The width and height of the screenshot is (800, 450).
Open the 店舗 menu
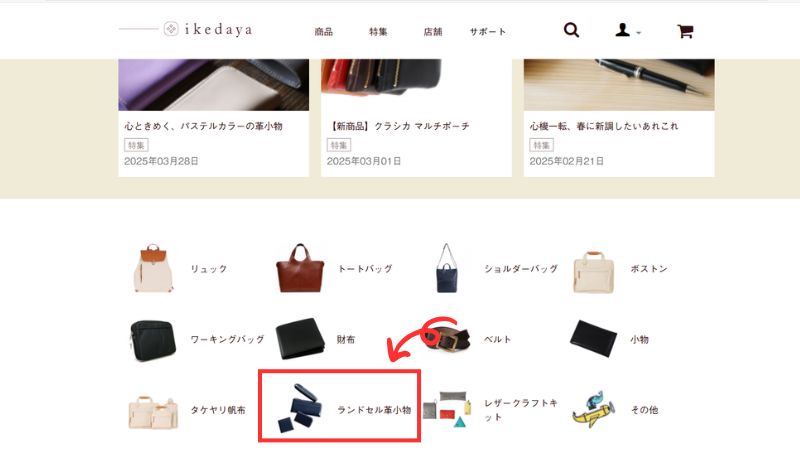pyautogui.click(x=433, y=32)
